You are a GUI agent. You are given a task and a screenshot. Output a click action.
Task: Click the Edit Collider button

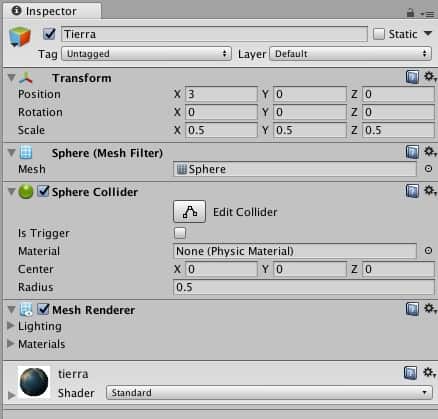[x=189, y=212]
